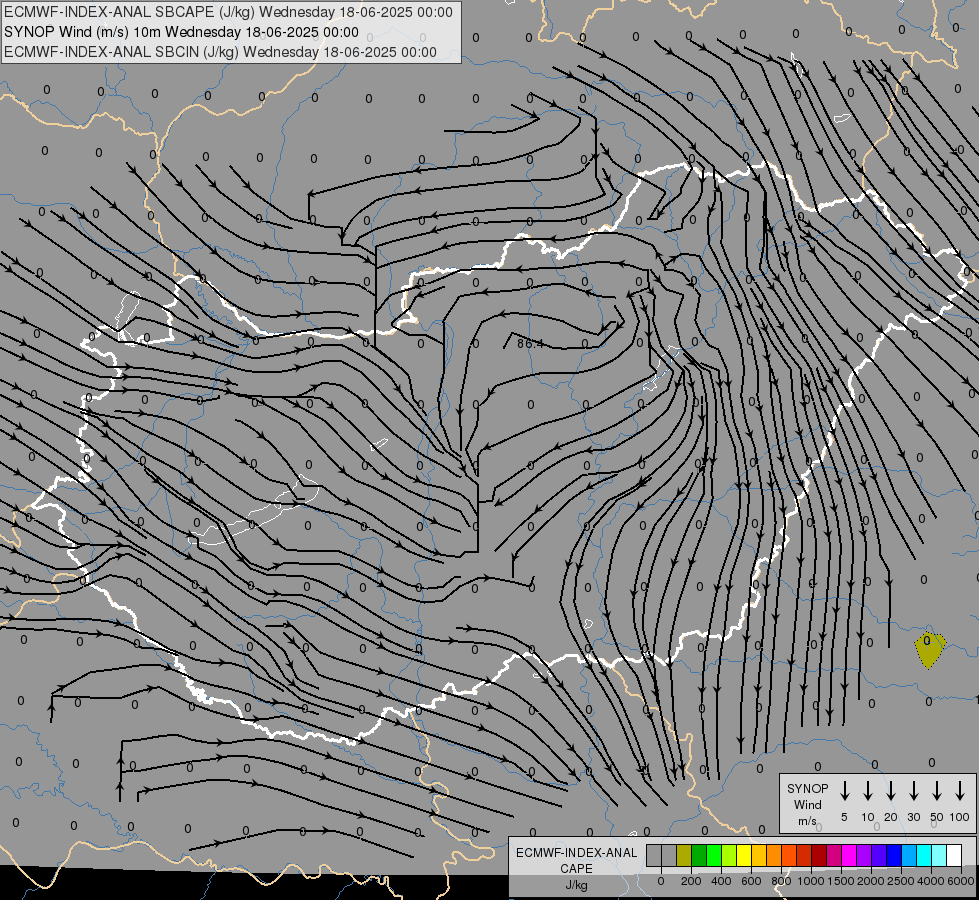Select the magenta CAPE legend swatch
This screenshot has width=979, height=900.
[849, 856]
